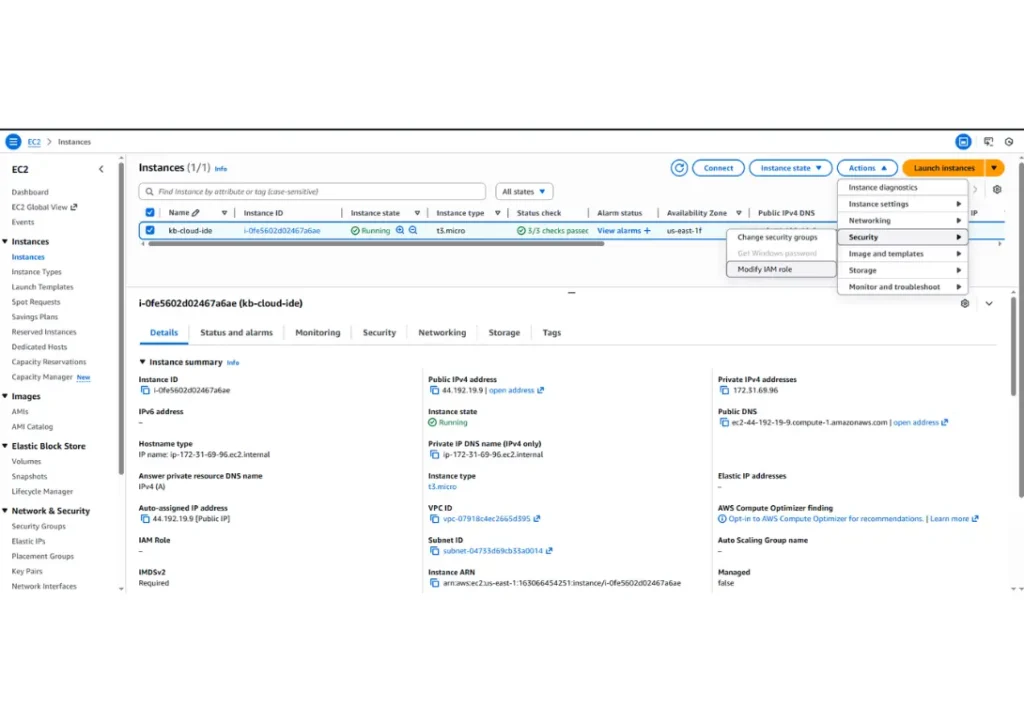Uncheck the kb-cloud-ide instance checkbox

[x=150, y=230]
